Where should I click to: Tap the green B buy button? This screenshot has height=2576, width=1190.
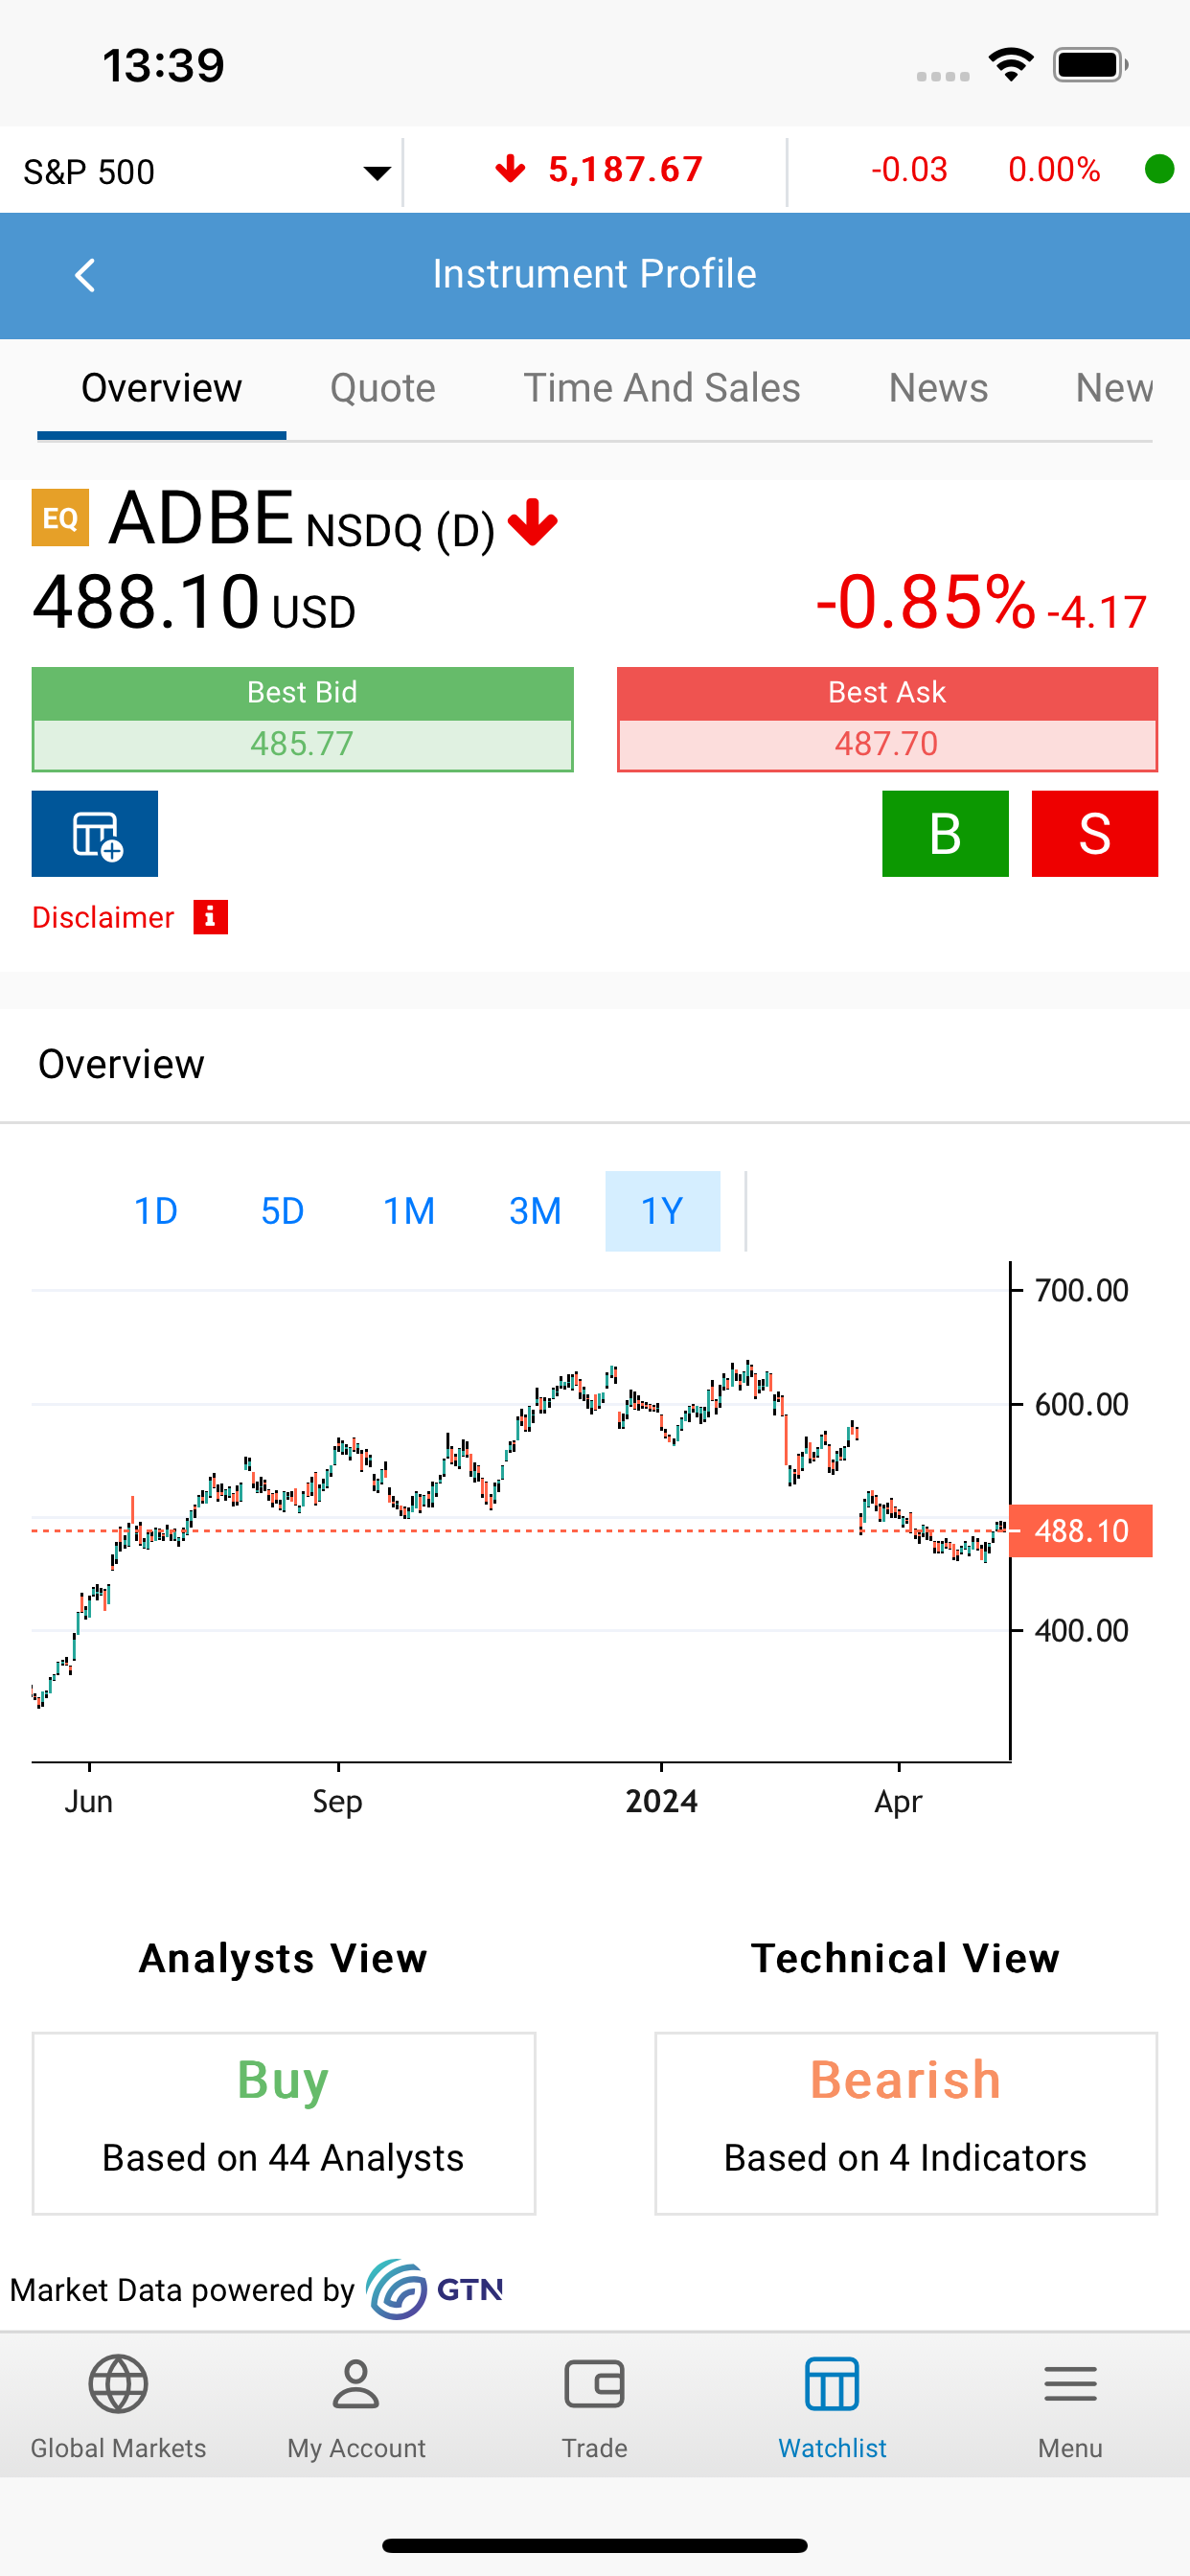[945, 834]
